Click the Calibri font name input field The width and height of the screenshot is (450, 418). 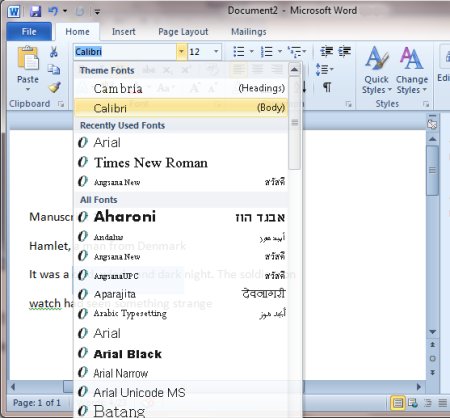pos(125,52)
